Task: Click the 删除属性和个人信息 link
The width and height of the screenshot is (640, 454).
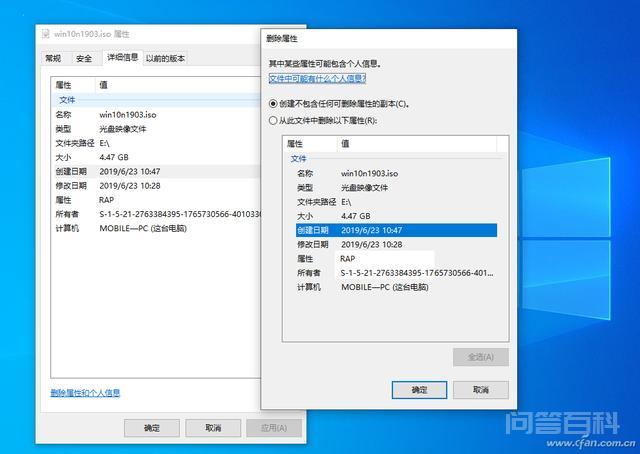Action: tap(85, 393)
